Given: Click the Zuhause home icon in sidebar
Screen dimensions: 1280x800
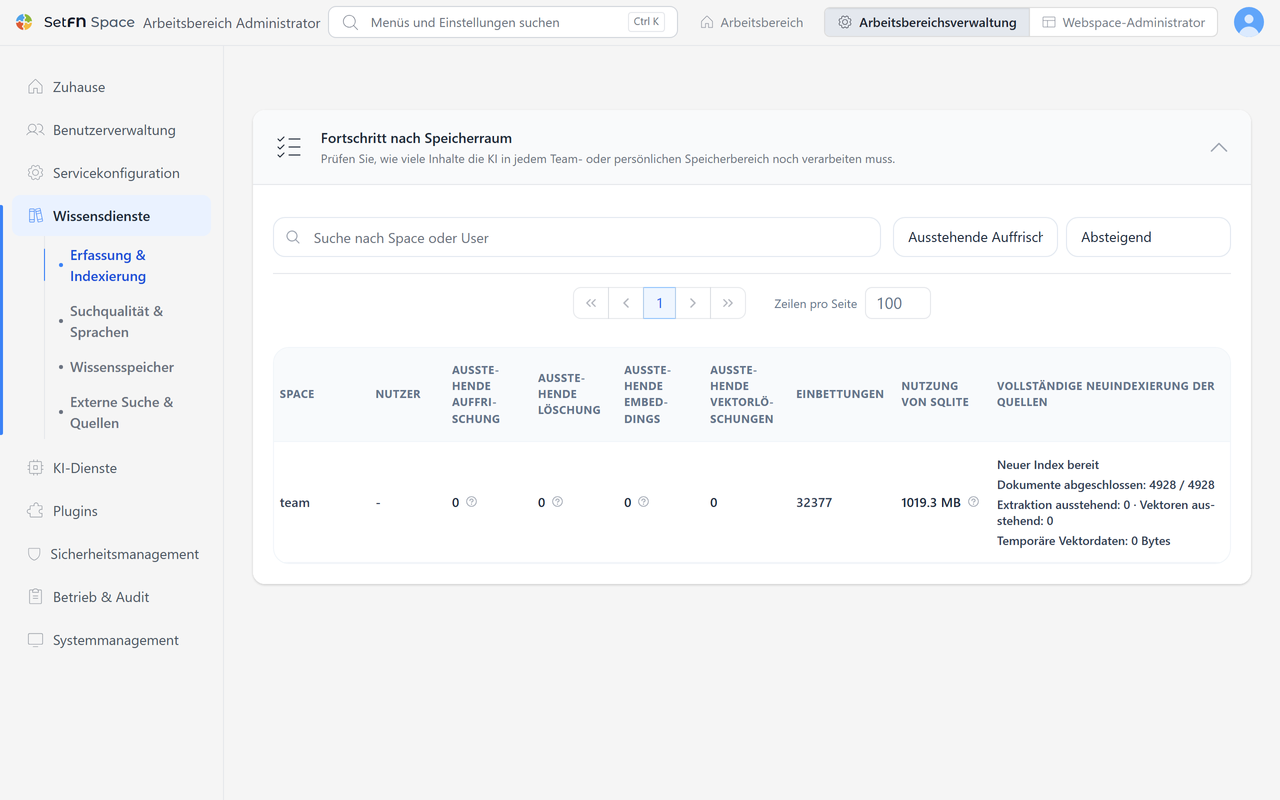Looking at the screenshot, I should tap(35, 87).
